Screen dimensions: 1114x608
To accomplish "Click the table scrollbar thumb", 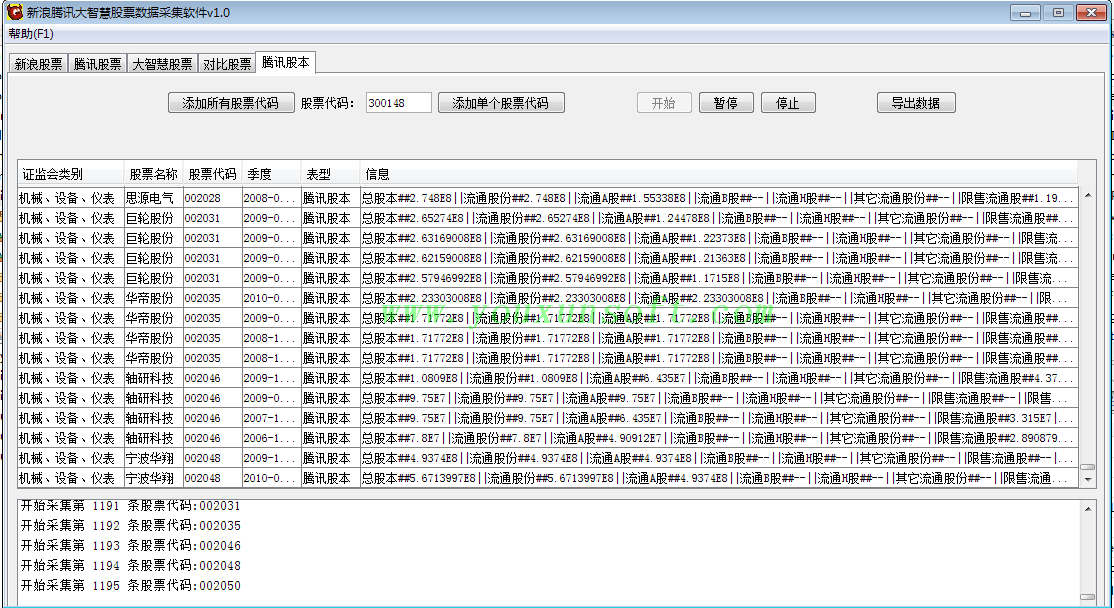I will (1087, 467).
